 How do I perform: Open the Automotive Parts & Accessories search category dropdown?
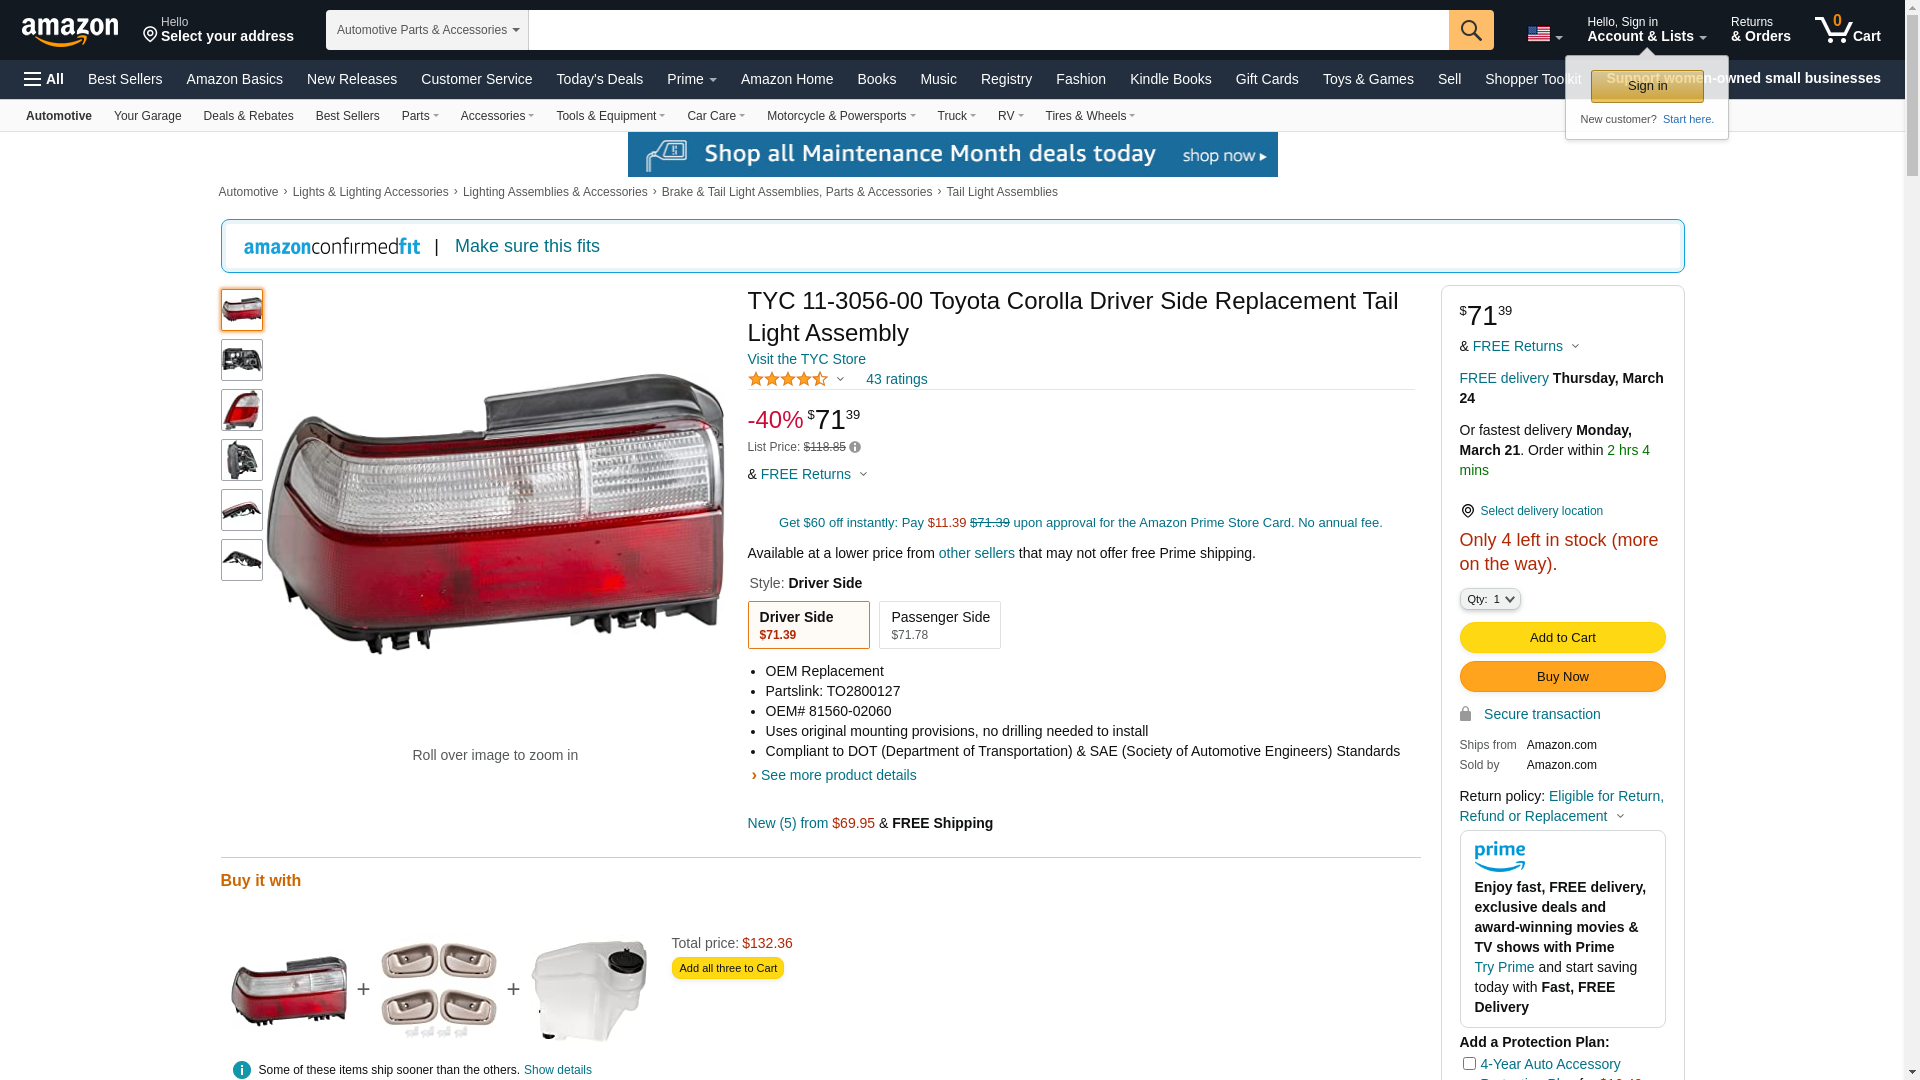tap(427, 30)
